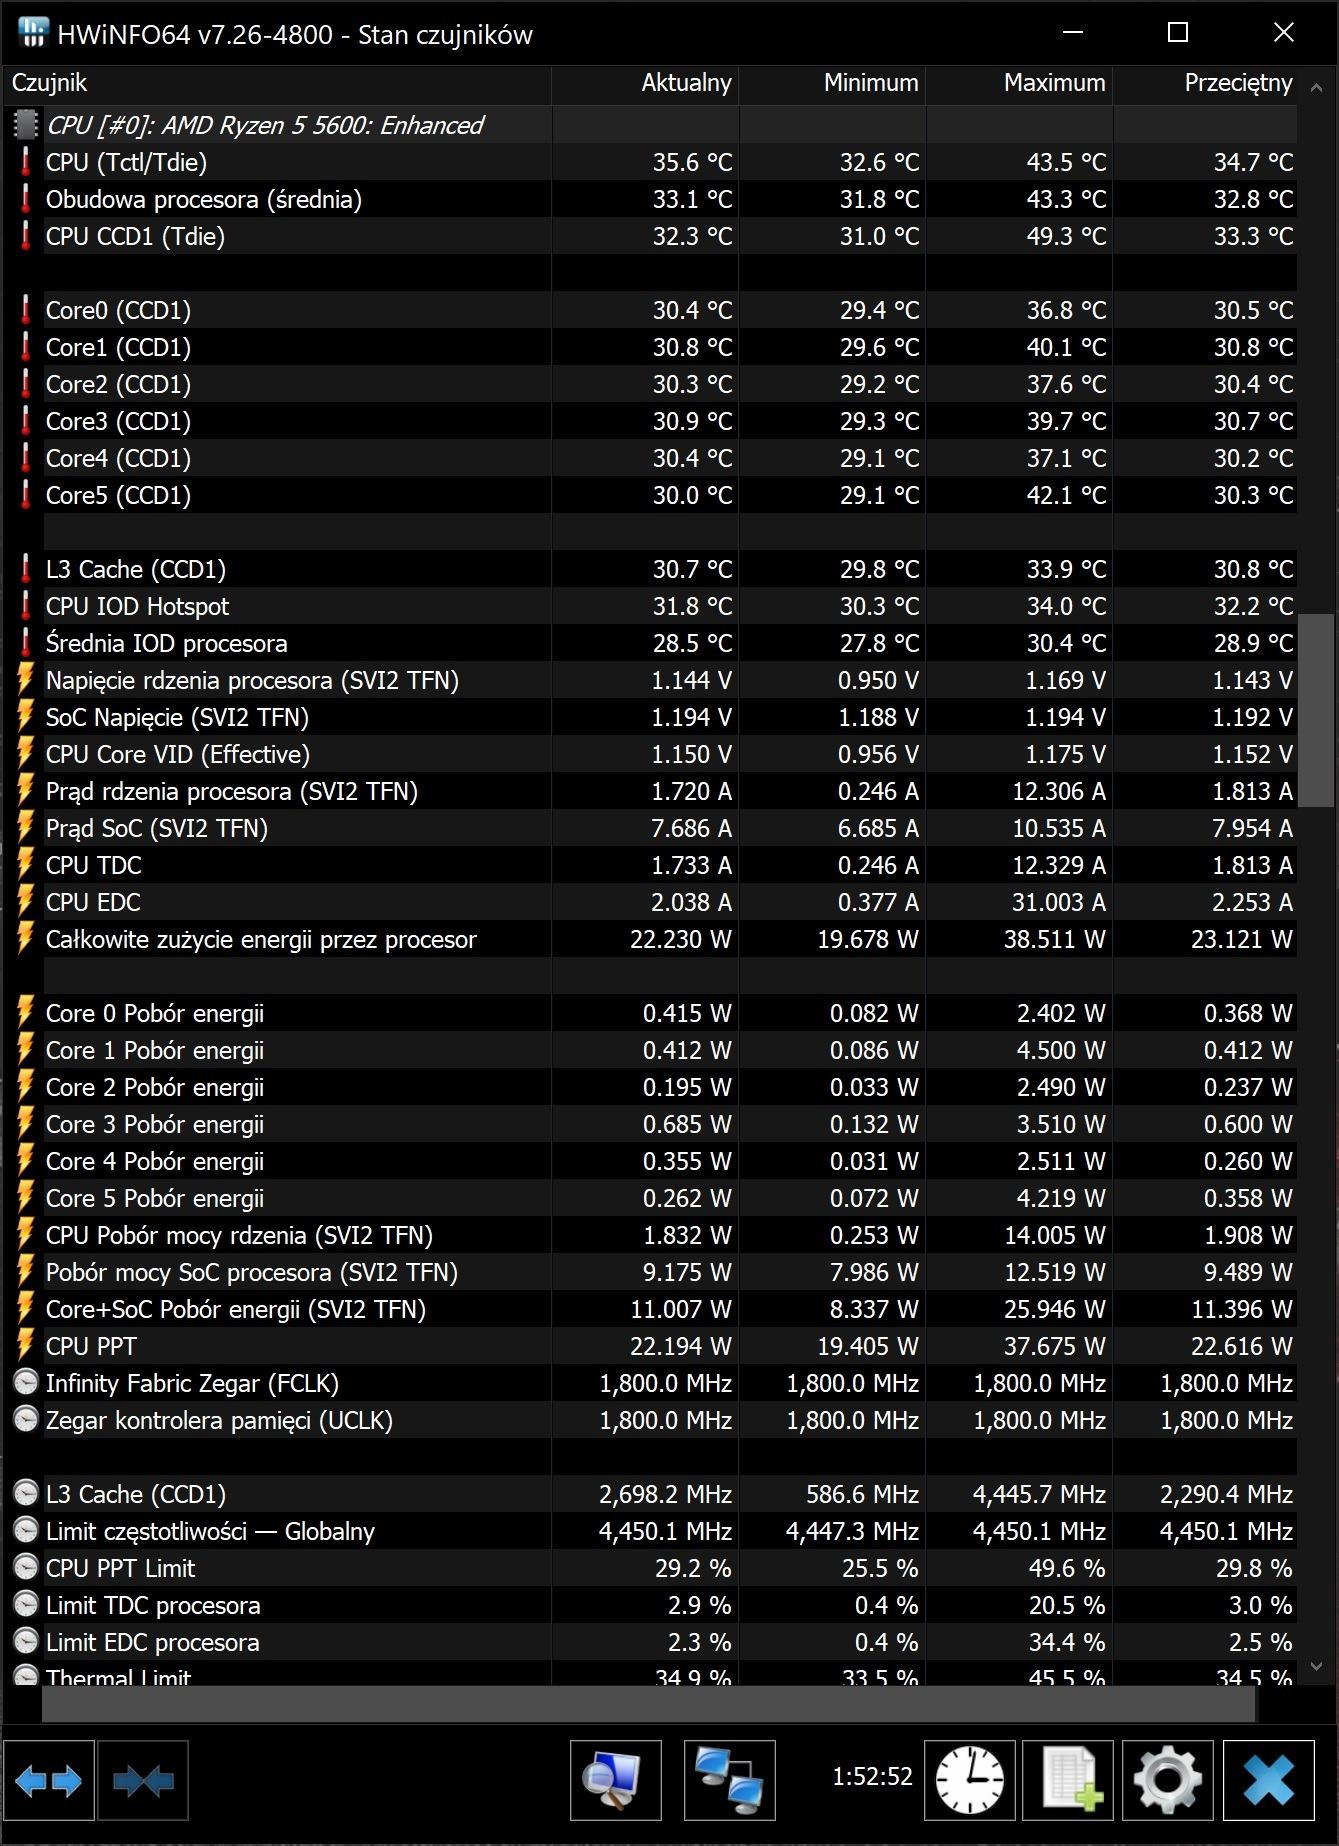Viewport: 1339px width, 1846px height.
Task: Select the Core4 (CCD1) row label
Action: [118, 458]
